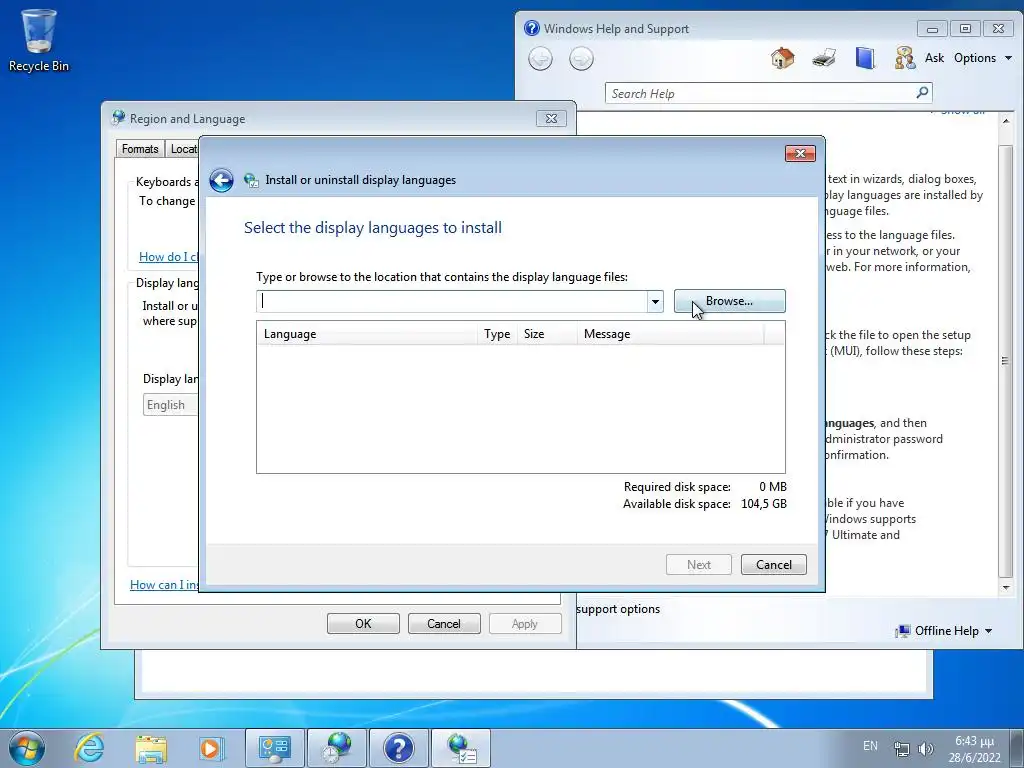Open the Windows Start menu orb
1024x768 pixels.
[27, 748]
